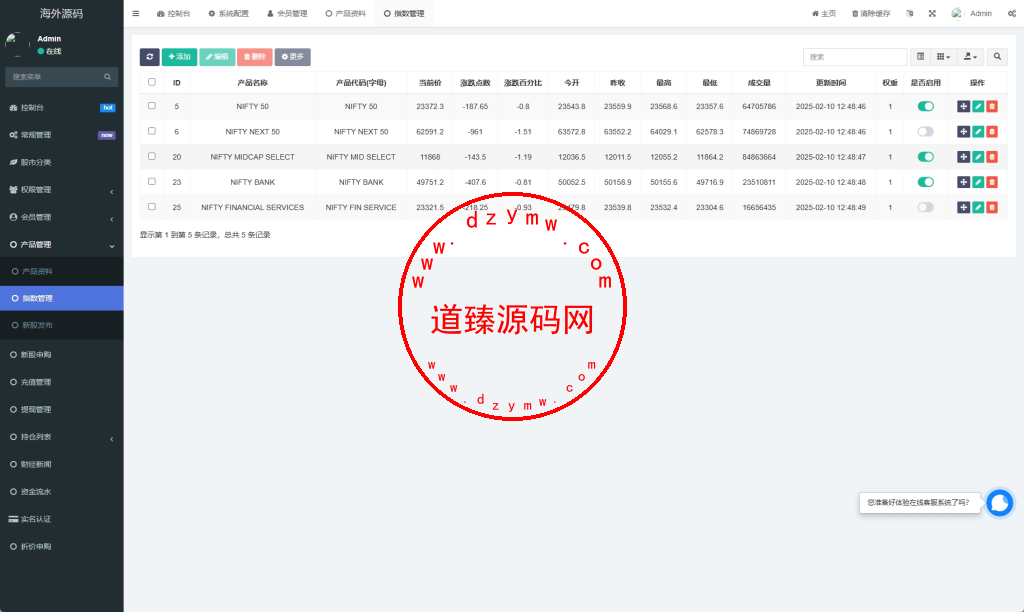Disable the enabled switch for NIFTY BANK

(925, 182)
